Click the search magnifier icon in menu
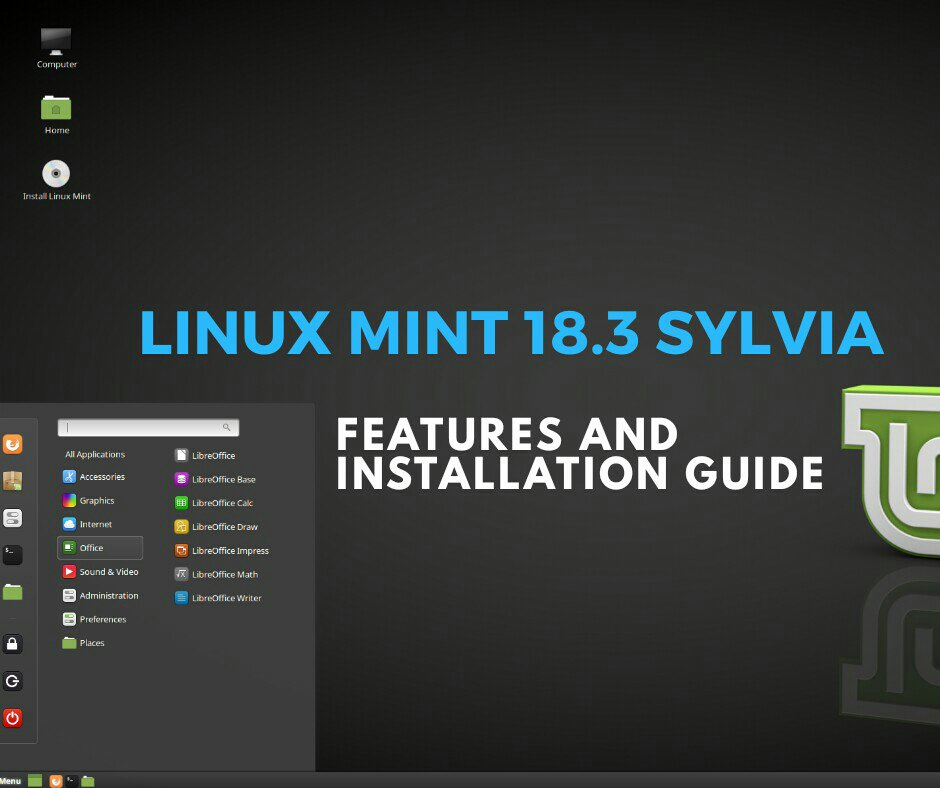Image resolution: width=940 pixels, height=788 pixels. 227,428
